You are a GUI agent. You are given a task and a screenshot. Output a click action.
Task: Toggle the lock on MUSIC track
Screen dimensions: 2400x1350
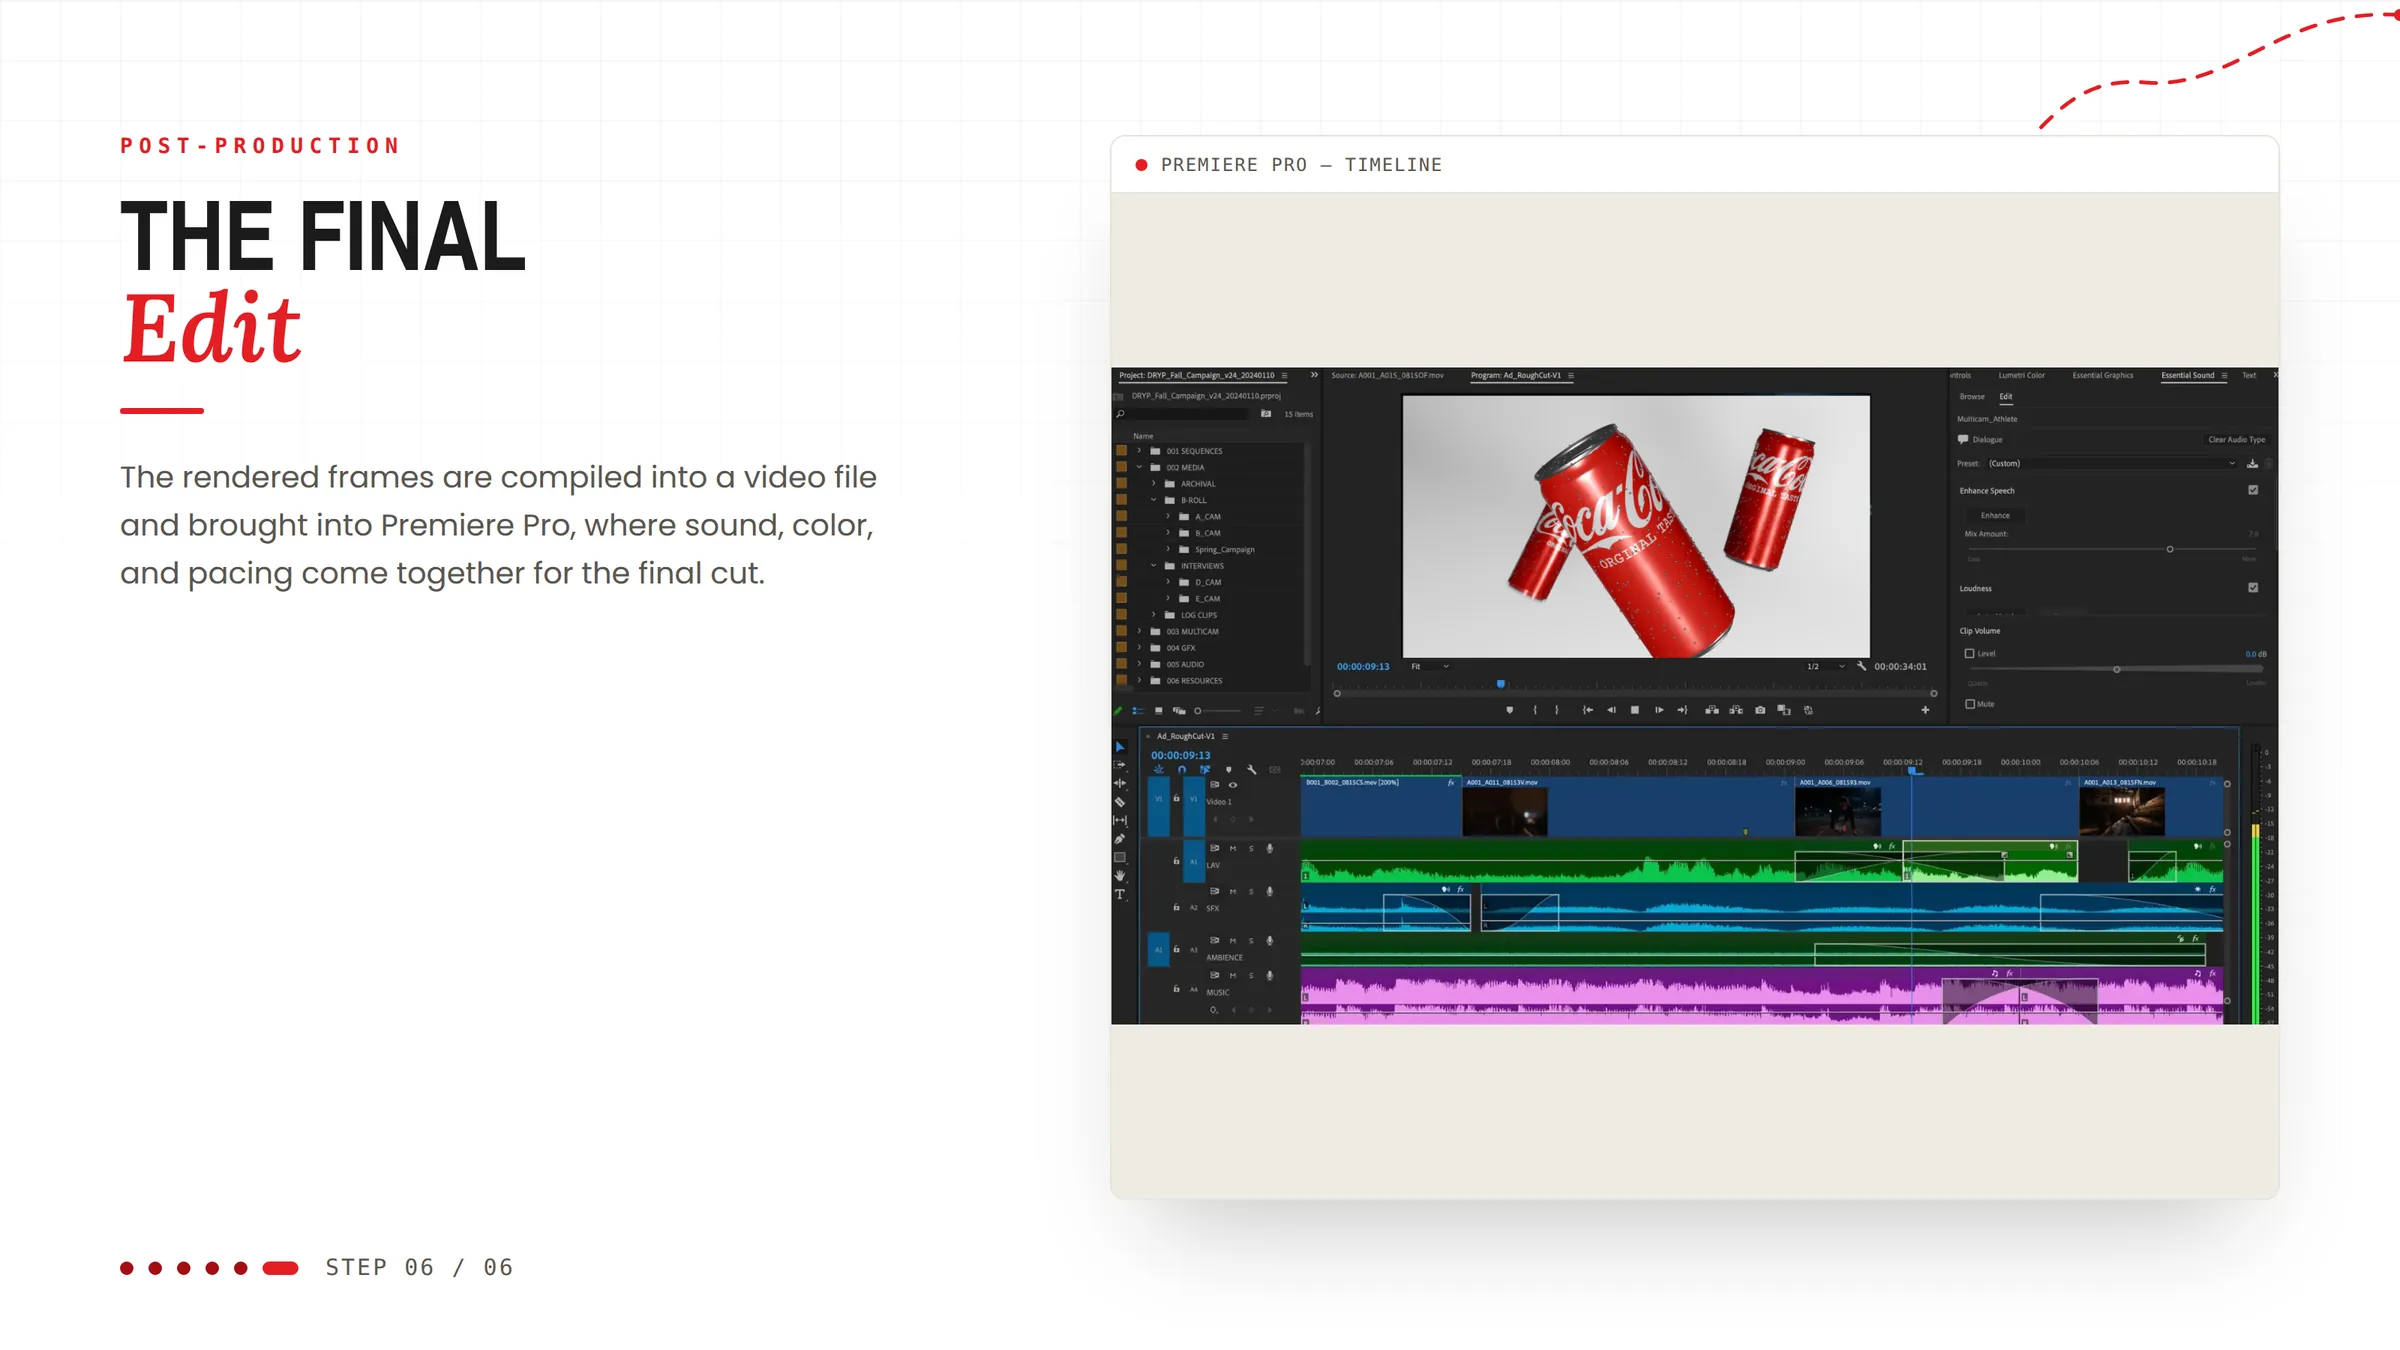[x=1176, y=989]
